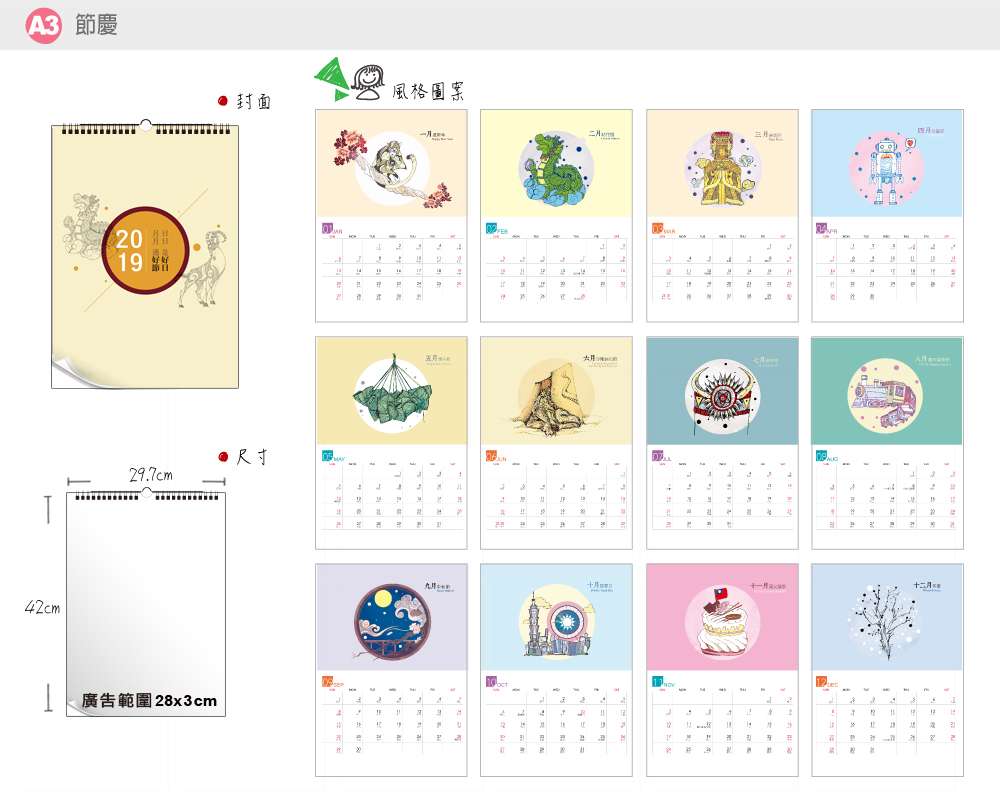Click the green dragon illustration in February
Screen dimensions: 1000x800
pyautogui.click(x=554, y=169)
